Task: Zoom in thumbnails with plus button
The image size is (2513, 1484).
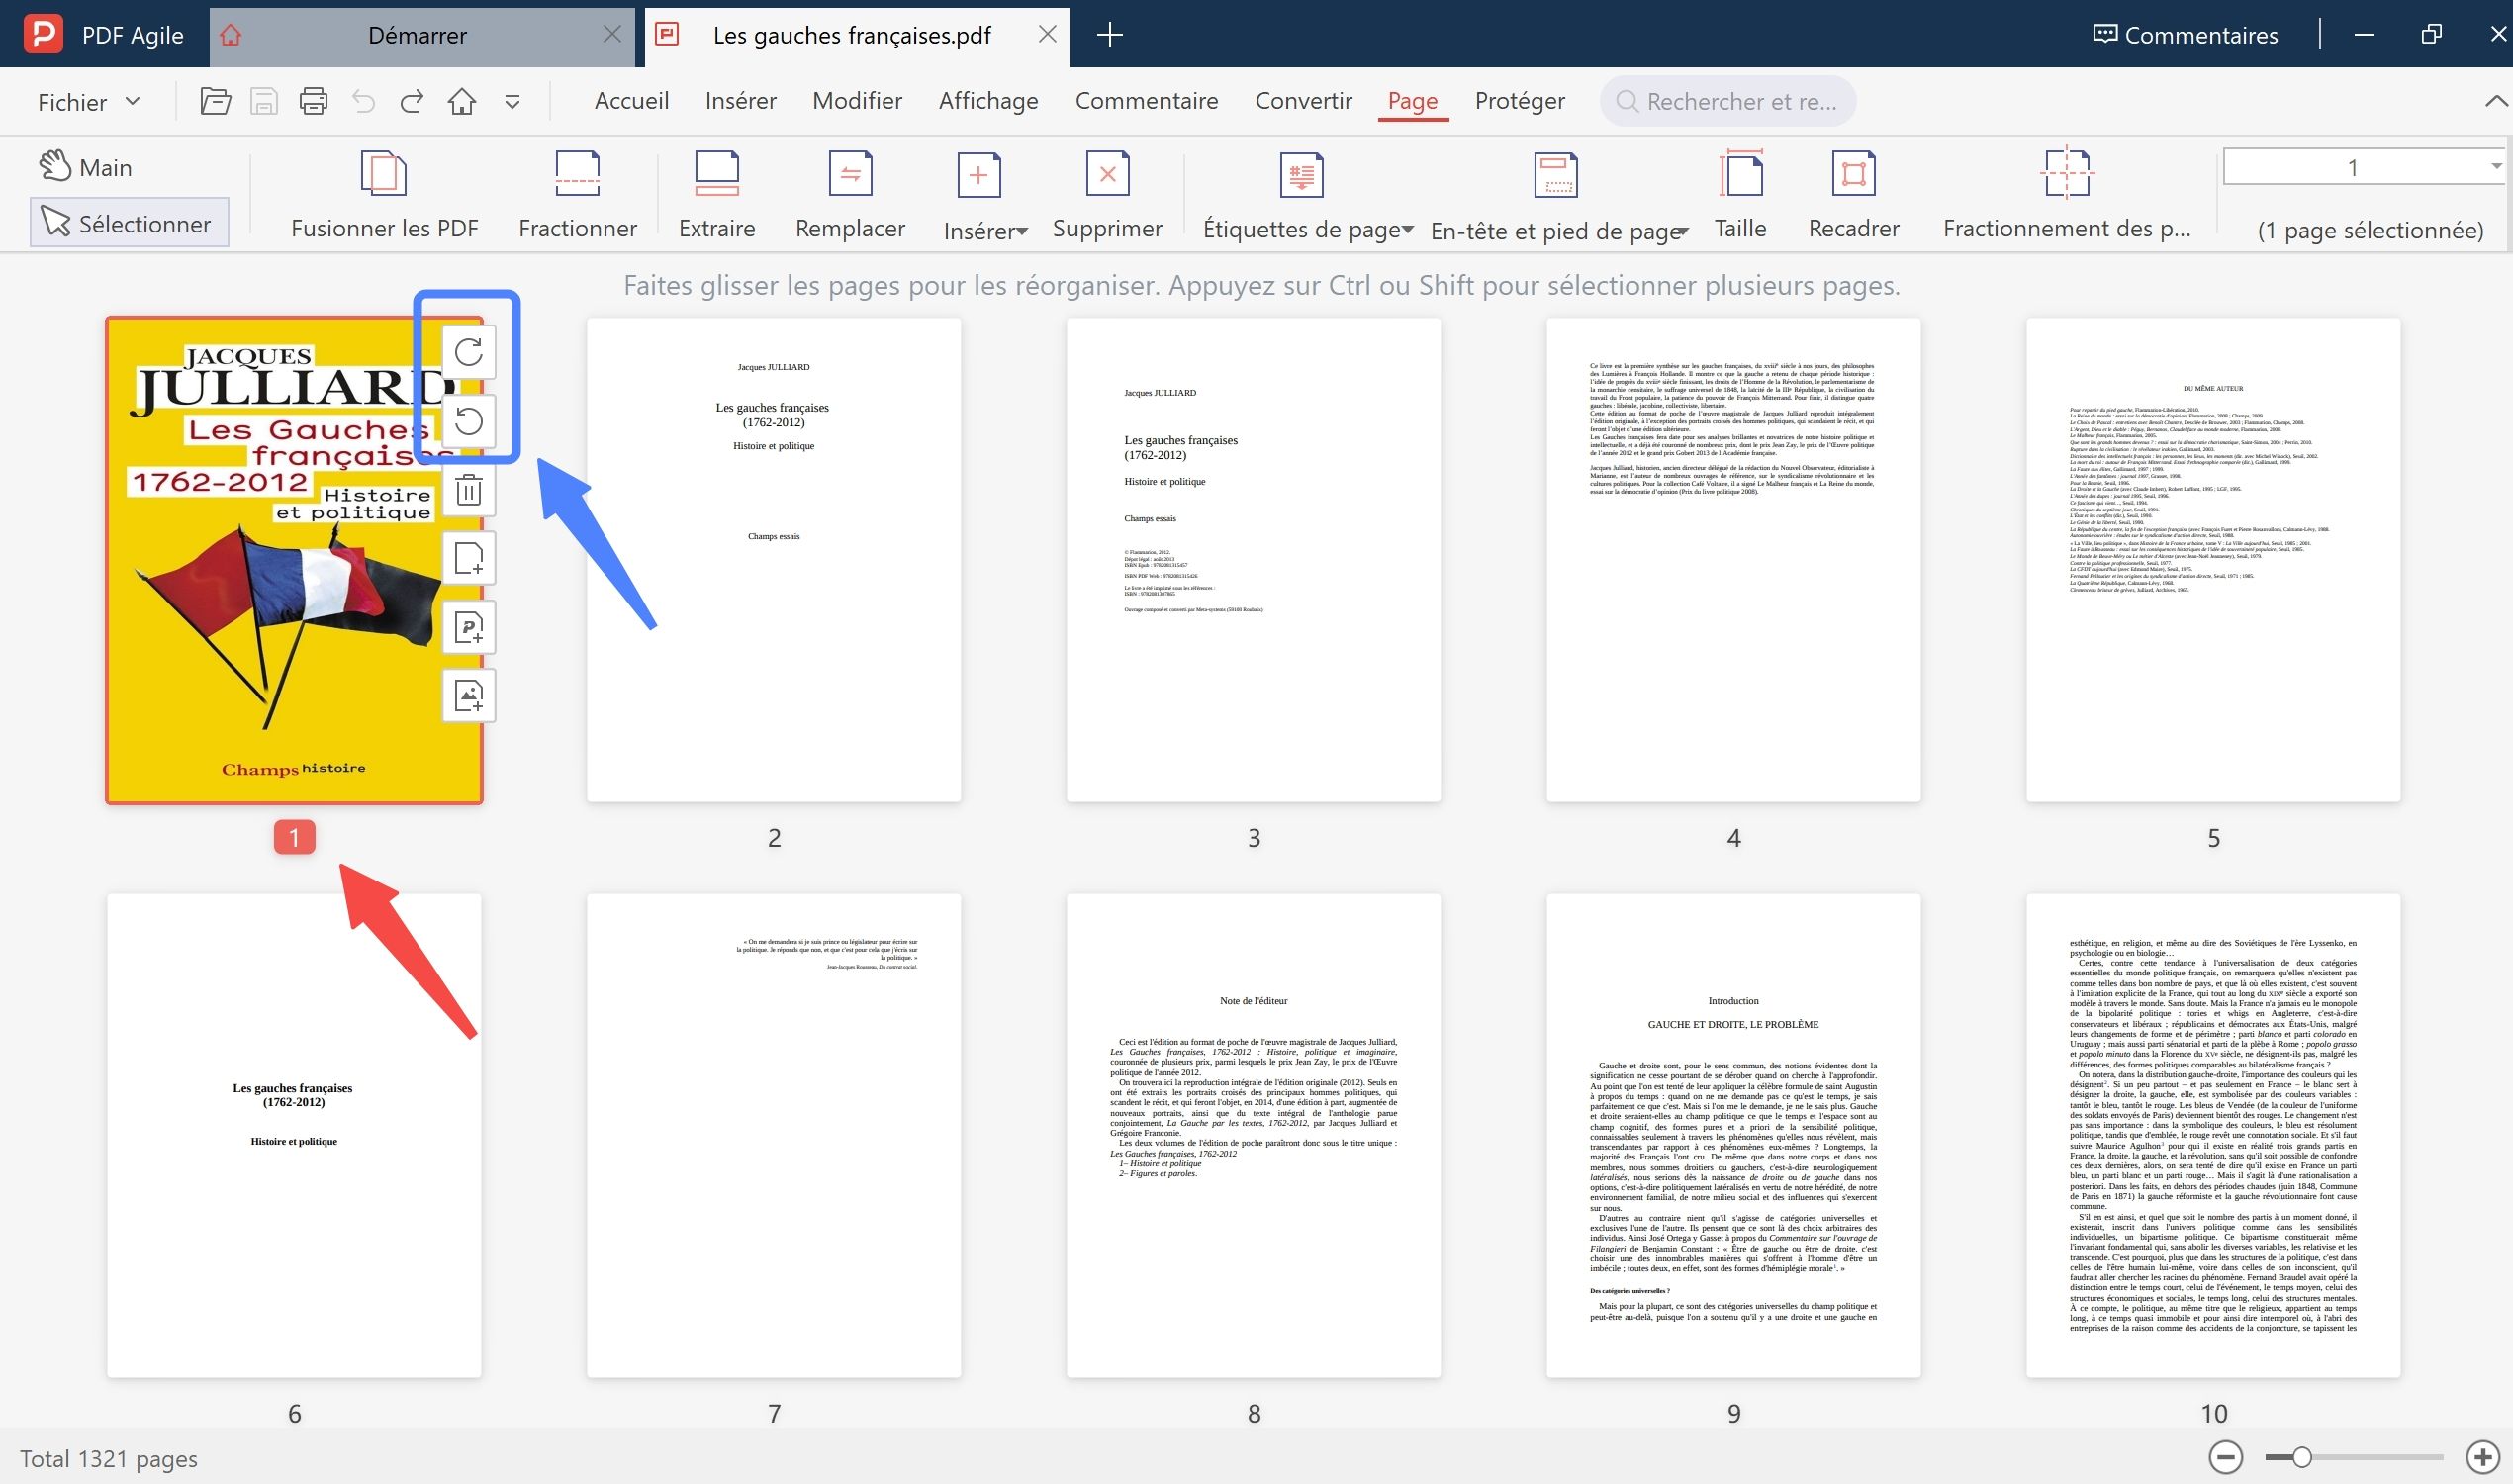Action: [2483, 1457]
